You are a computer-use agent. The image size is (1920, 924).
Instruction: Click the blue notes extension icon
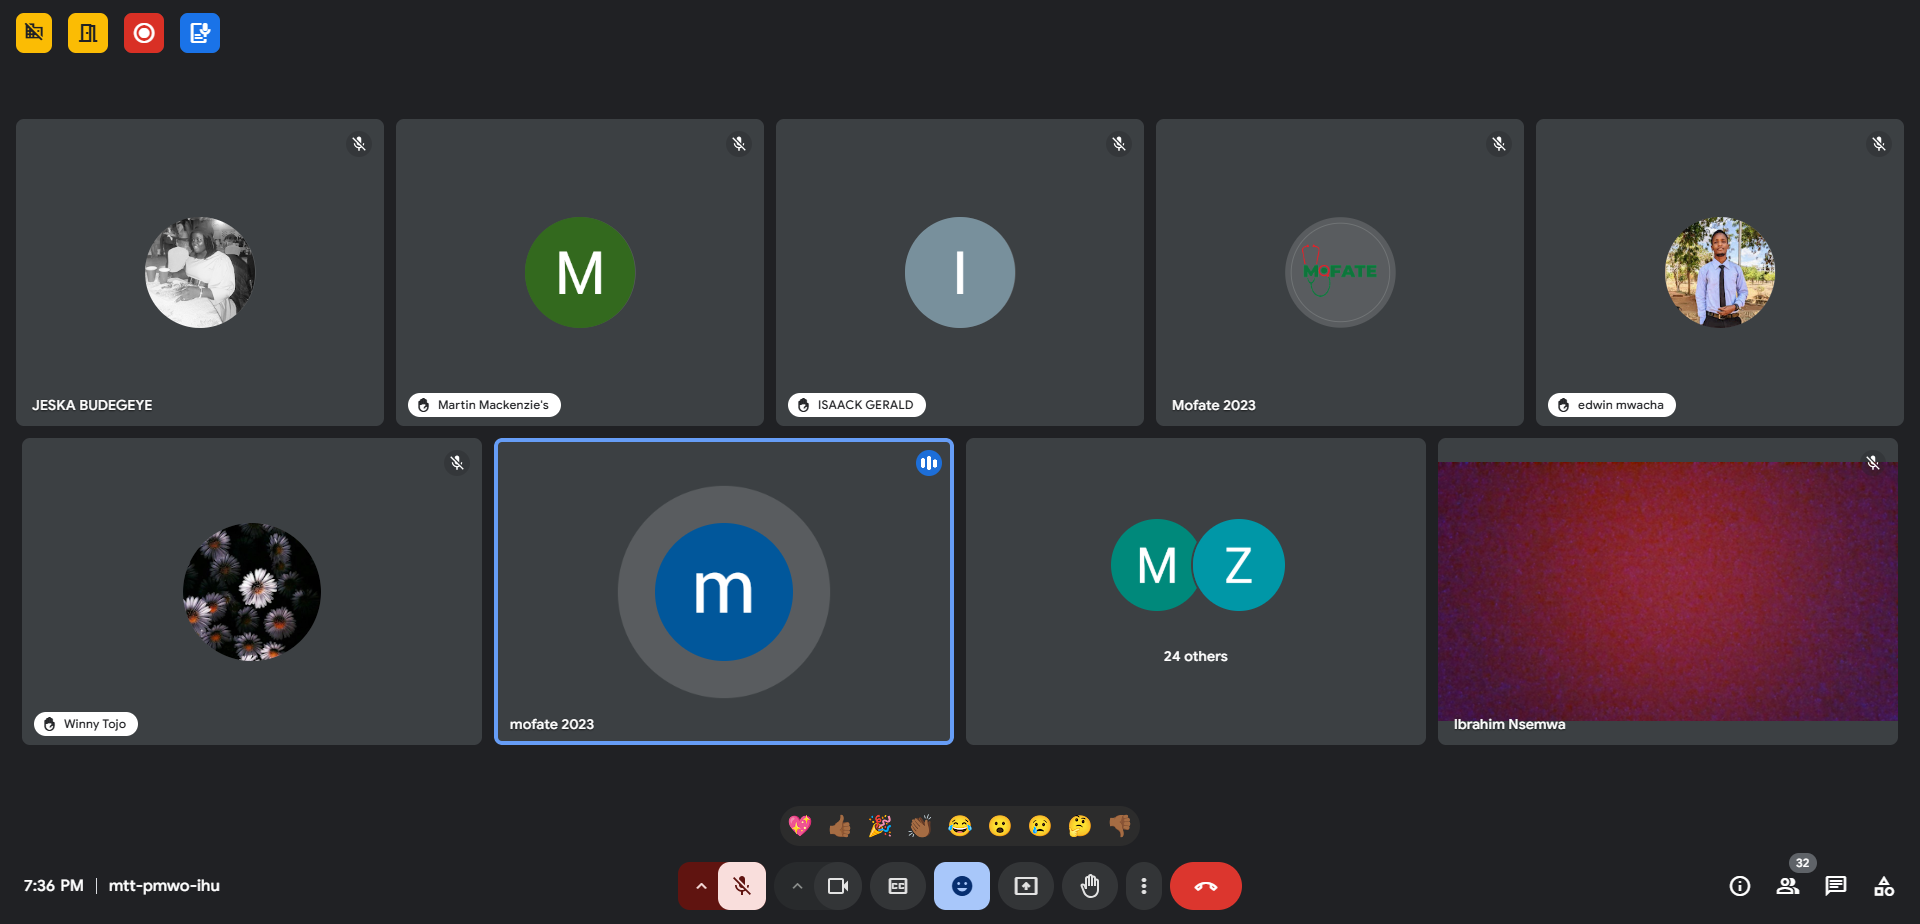coord(200,33)
